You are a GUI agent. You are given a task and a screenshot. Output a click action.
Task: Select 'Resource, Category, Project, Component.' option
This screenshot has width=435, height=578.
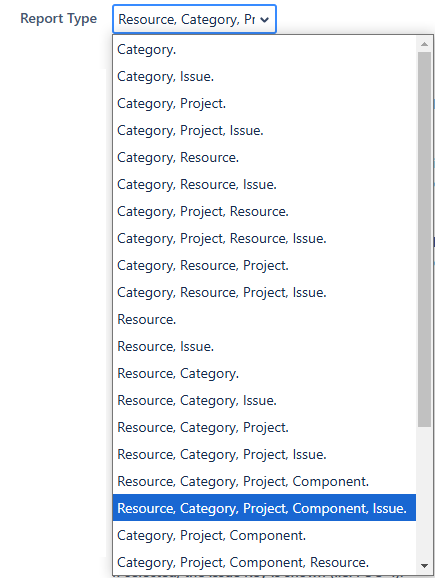[x=264, y=481]
